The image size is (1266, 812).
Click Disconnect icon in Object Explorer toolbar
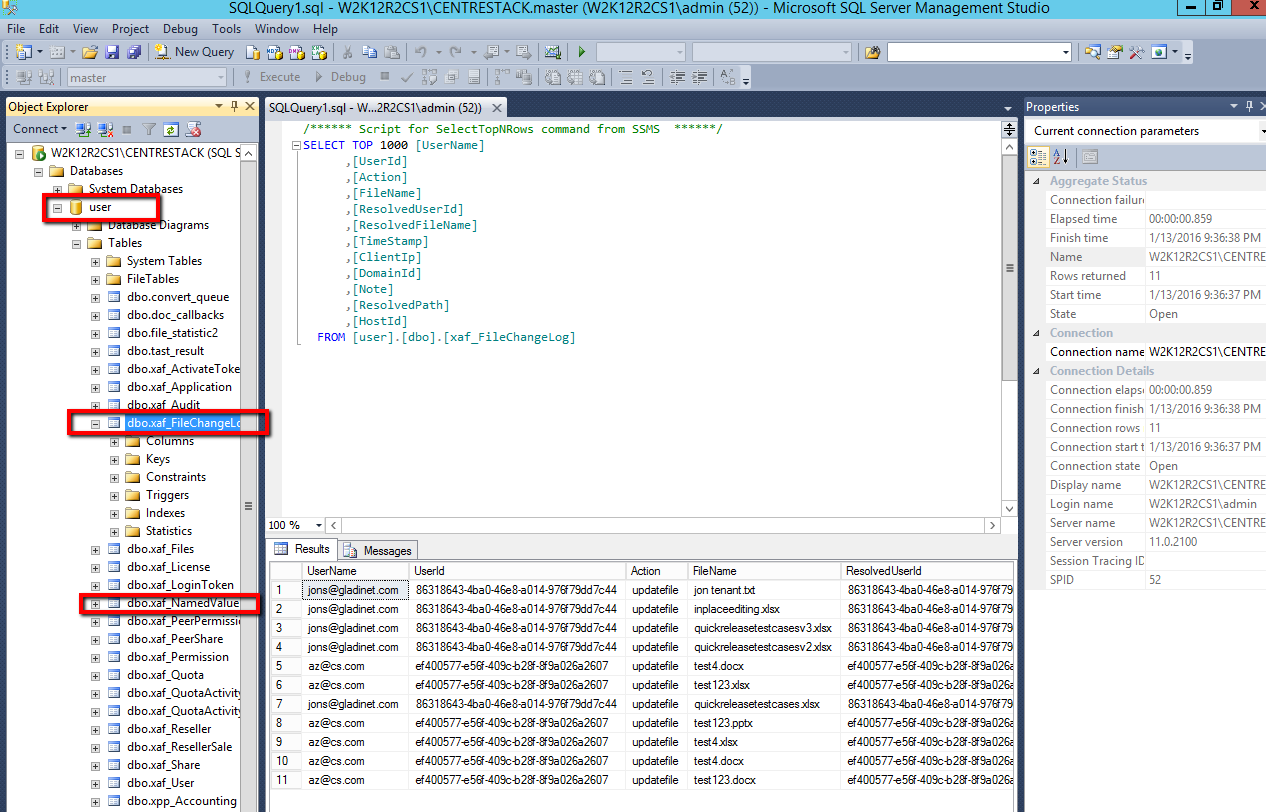point(104,129)
